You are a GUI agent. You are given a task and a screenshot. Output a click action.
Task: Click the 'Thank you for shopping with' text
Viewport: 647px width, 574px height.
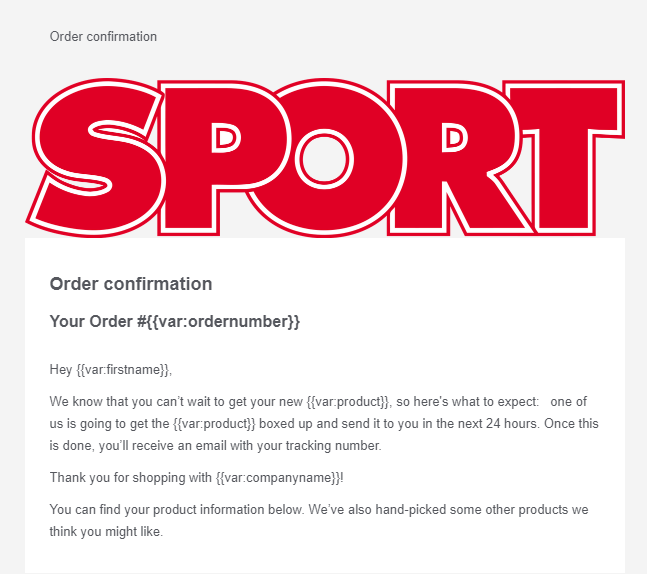(x=130, y=477)
